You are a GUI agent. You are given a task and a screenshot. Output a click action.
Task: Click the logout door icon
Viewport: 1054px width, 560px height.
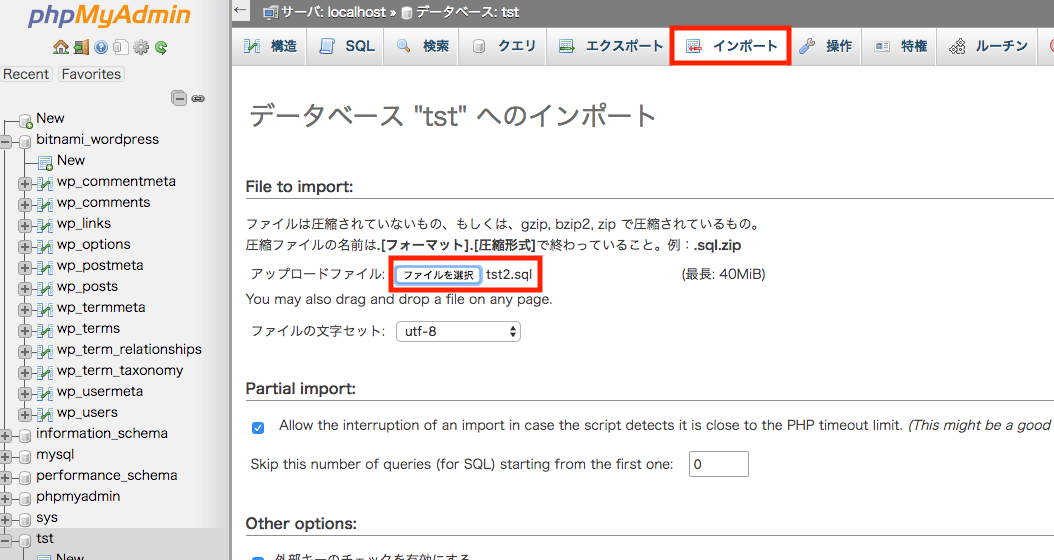(81, 47)
